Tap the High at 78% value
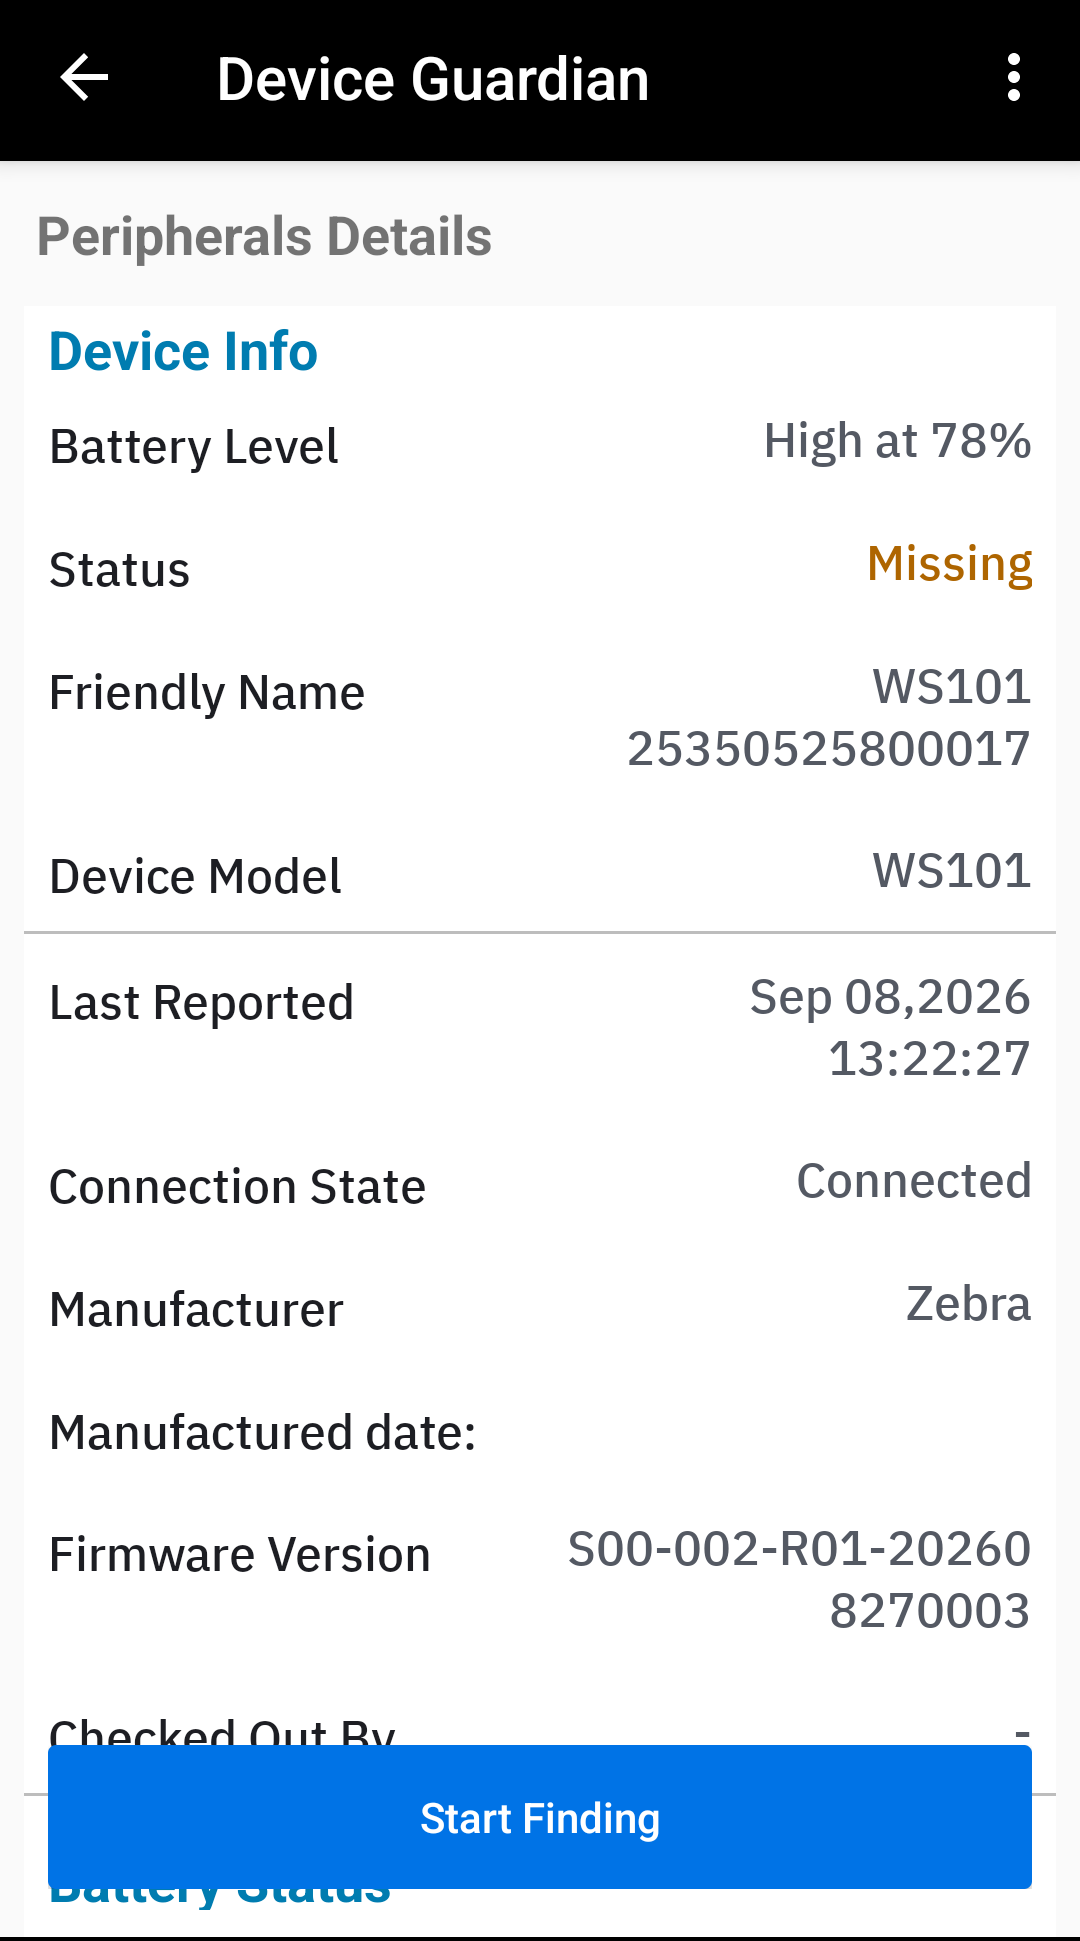Image resolution: width=1080 pixels, height=1941 pixels. (897, 441)
